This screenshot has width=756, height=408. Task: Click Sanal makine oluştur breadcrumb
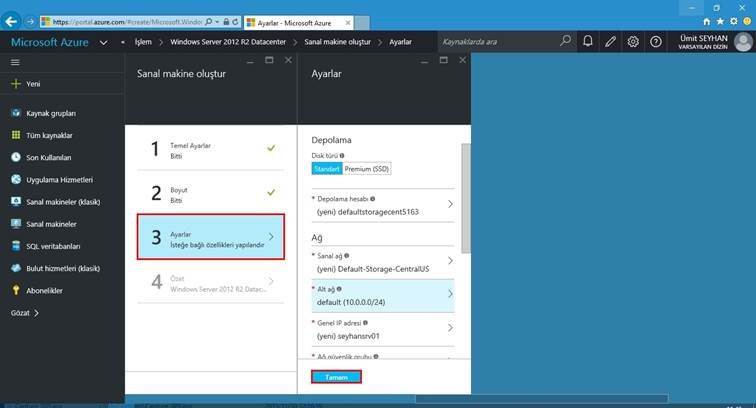point(338,42)
